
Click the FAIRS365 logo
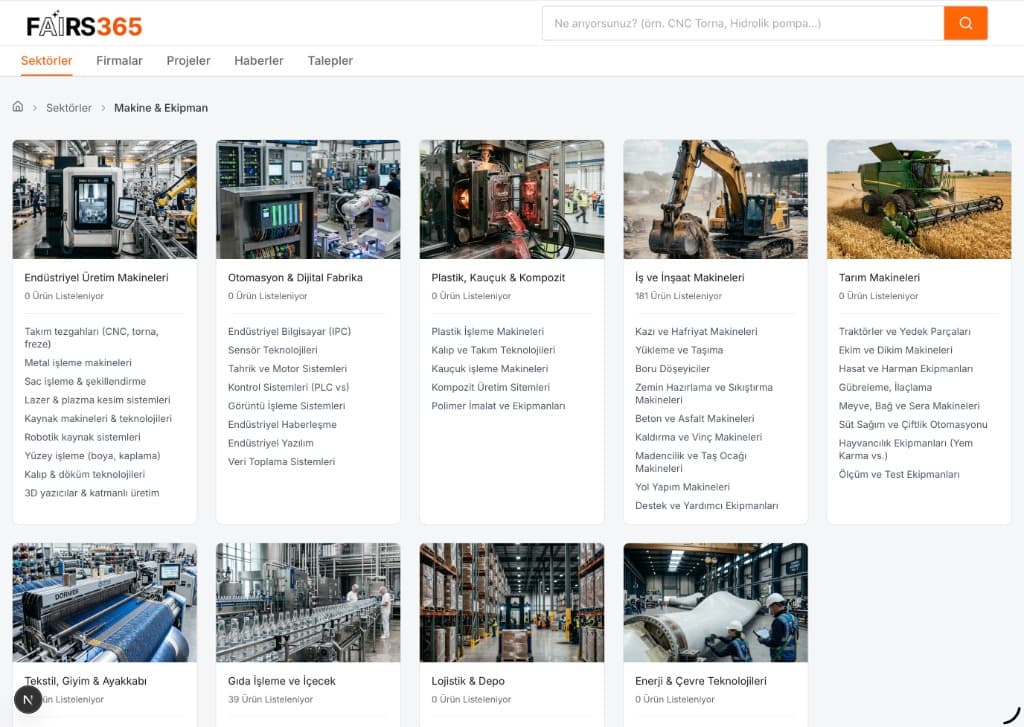tap(84, 25)
